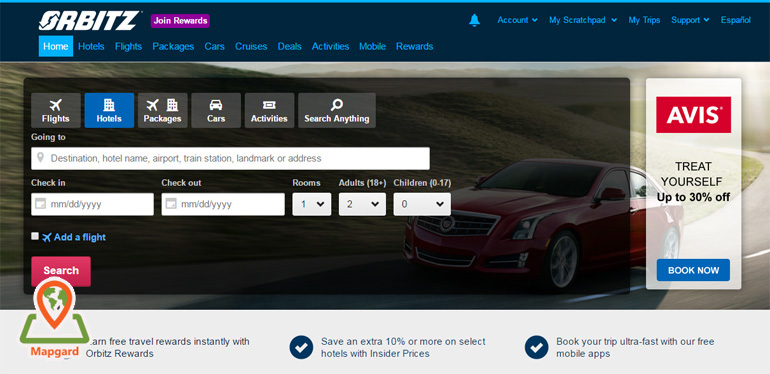
Task: Open the Adults (18+) dropdown
Action: [x=362, y=204]
